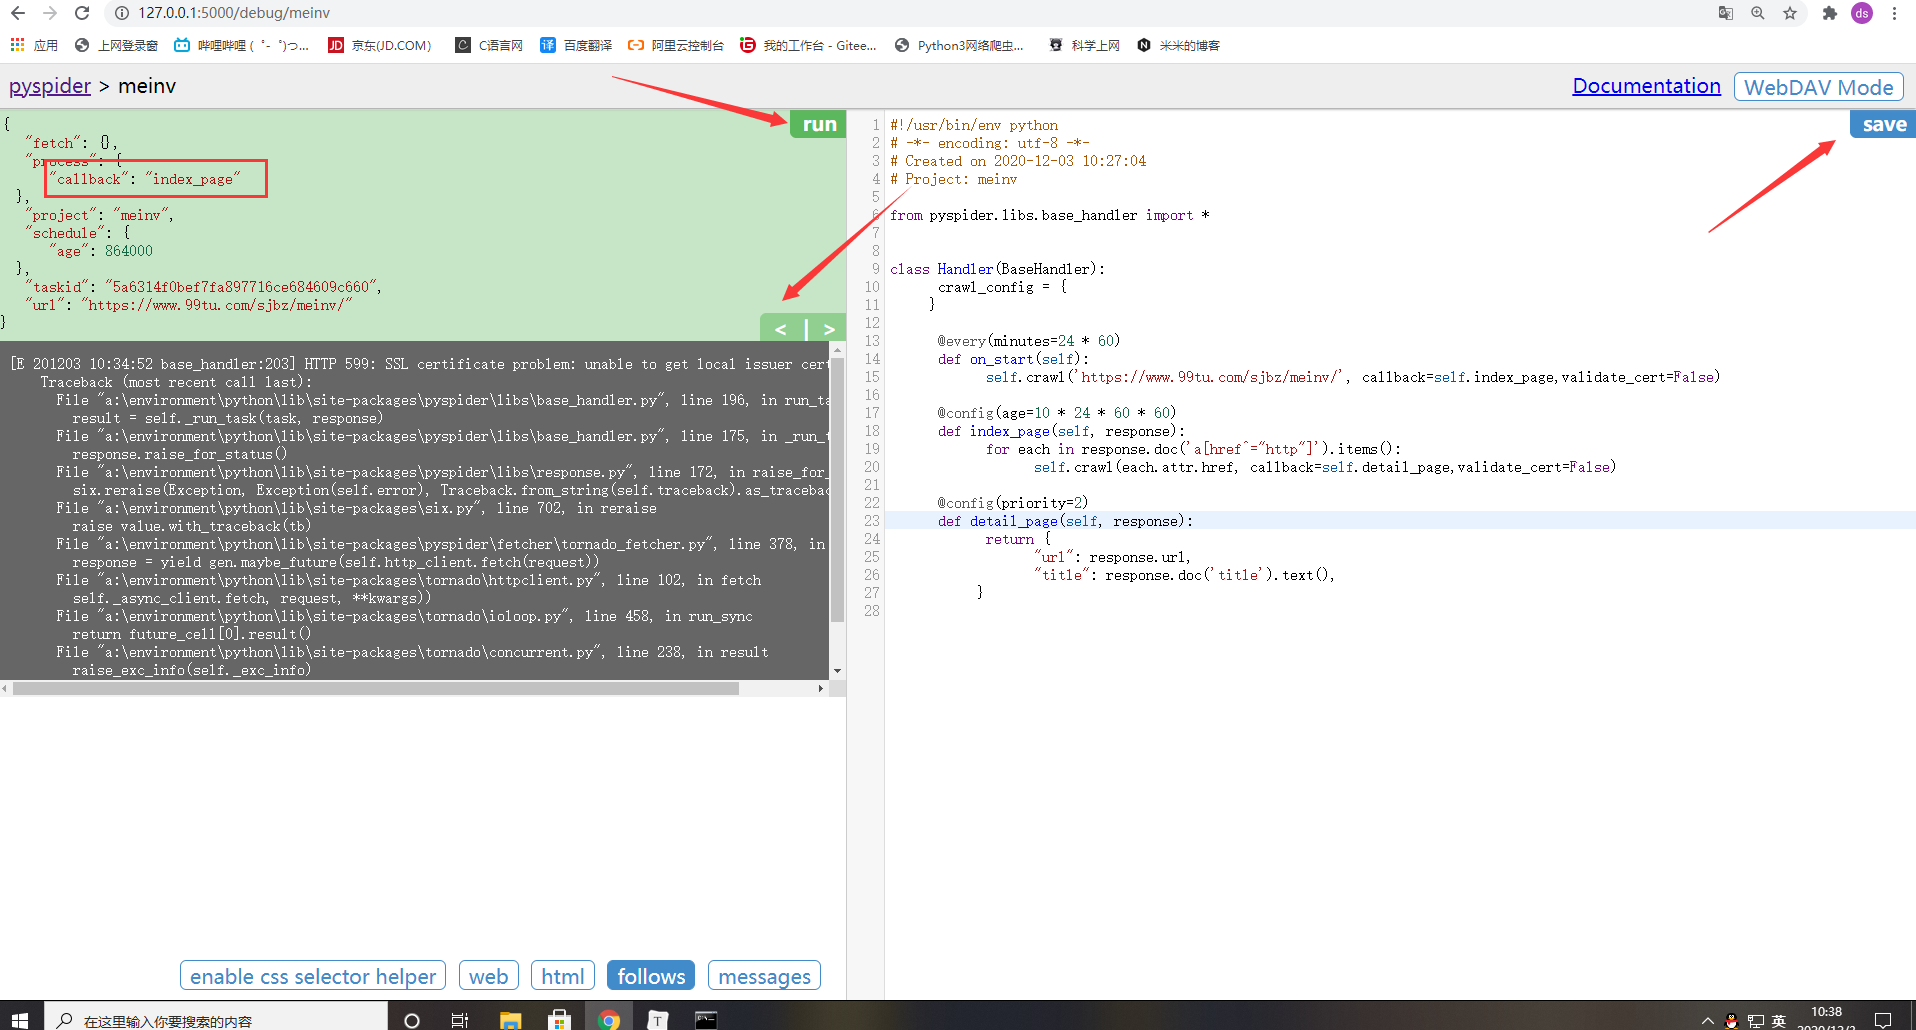The width and height of the screenshot is (1916, 1030).
Task: Open the 科学上网 bookmark
Action: click(x=1084, y=45)
